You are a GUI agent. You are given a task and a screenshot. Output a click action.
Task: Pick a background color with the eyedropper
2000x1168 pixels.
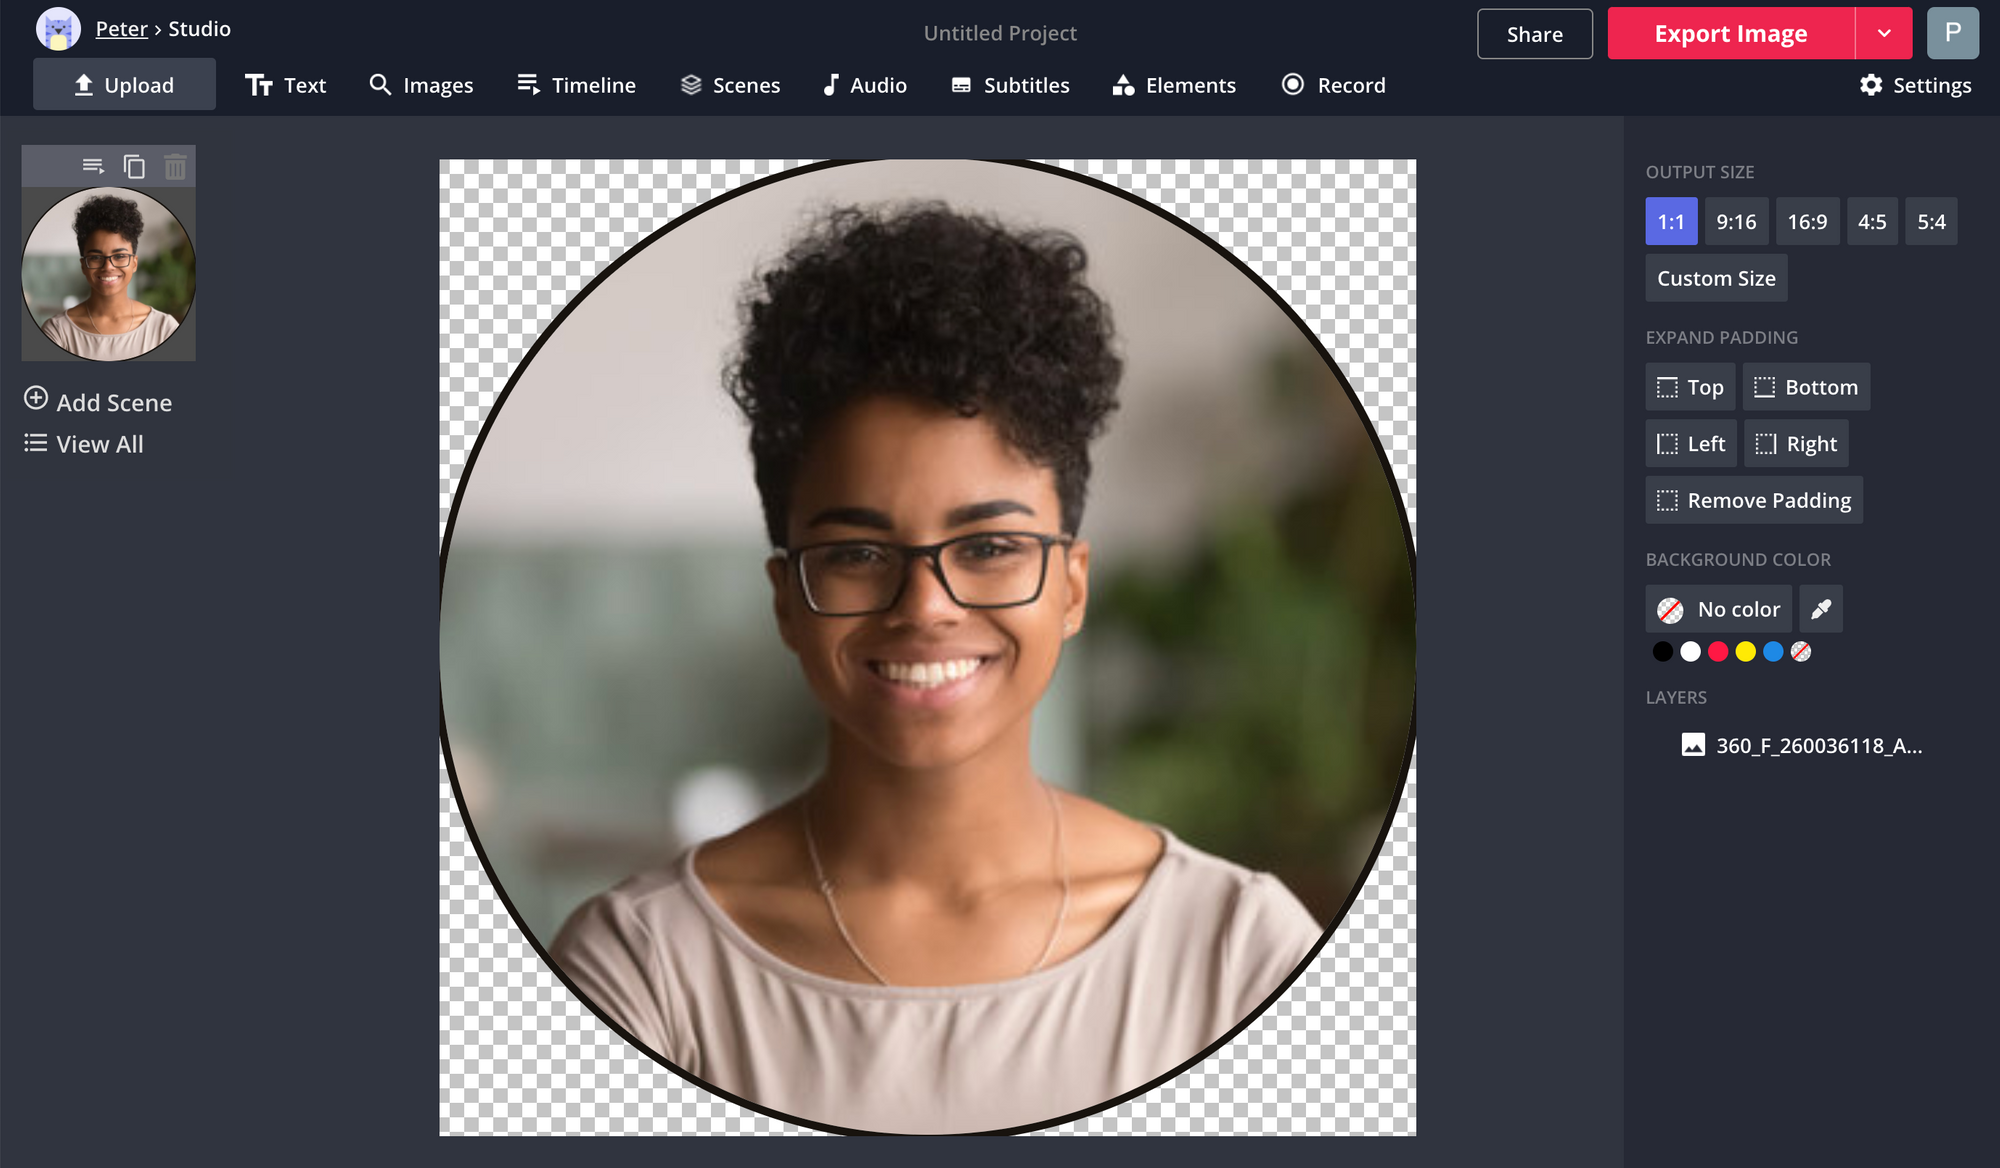(x=1821, y=608)
